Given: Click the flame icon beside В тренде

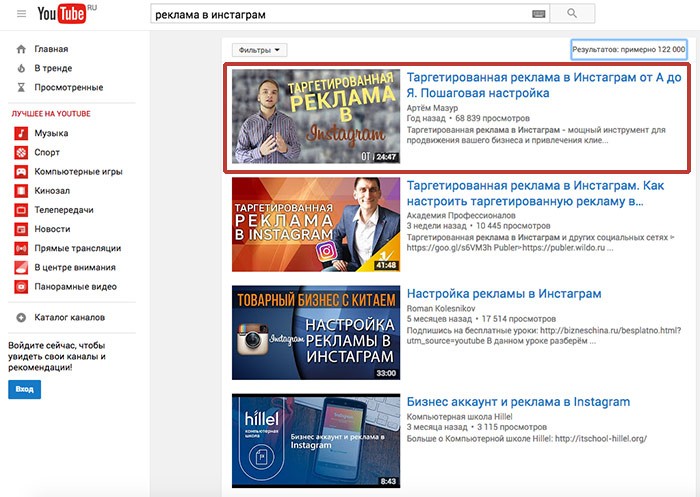Looking at the screenshot, I should [21, 68].
